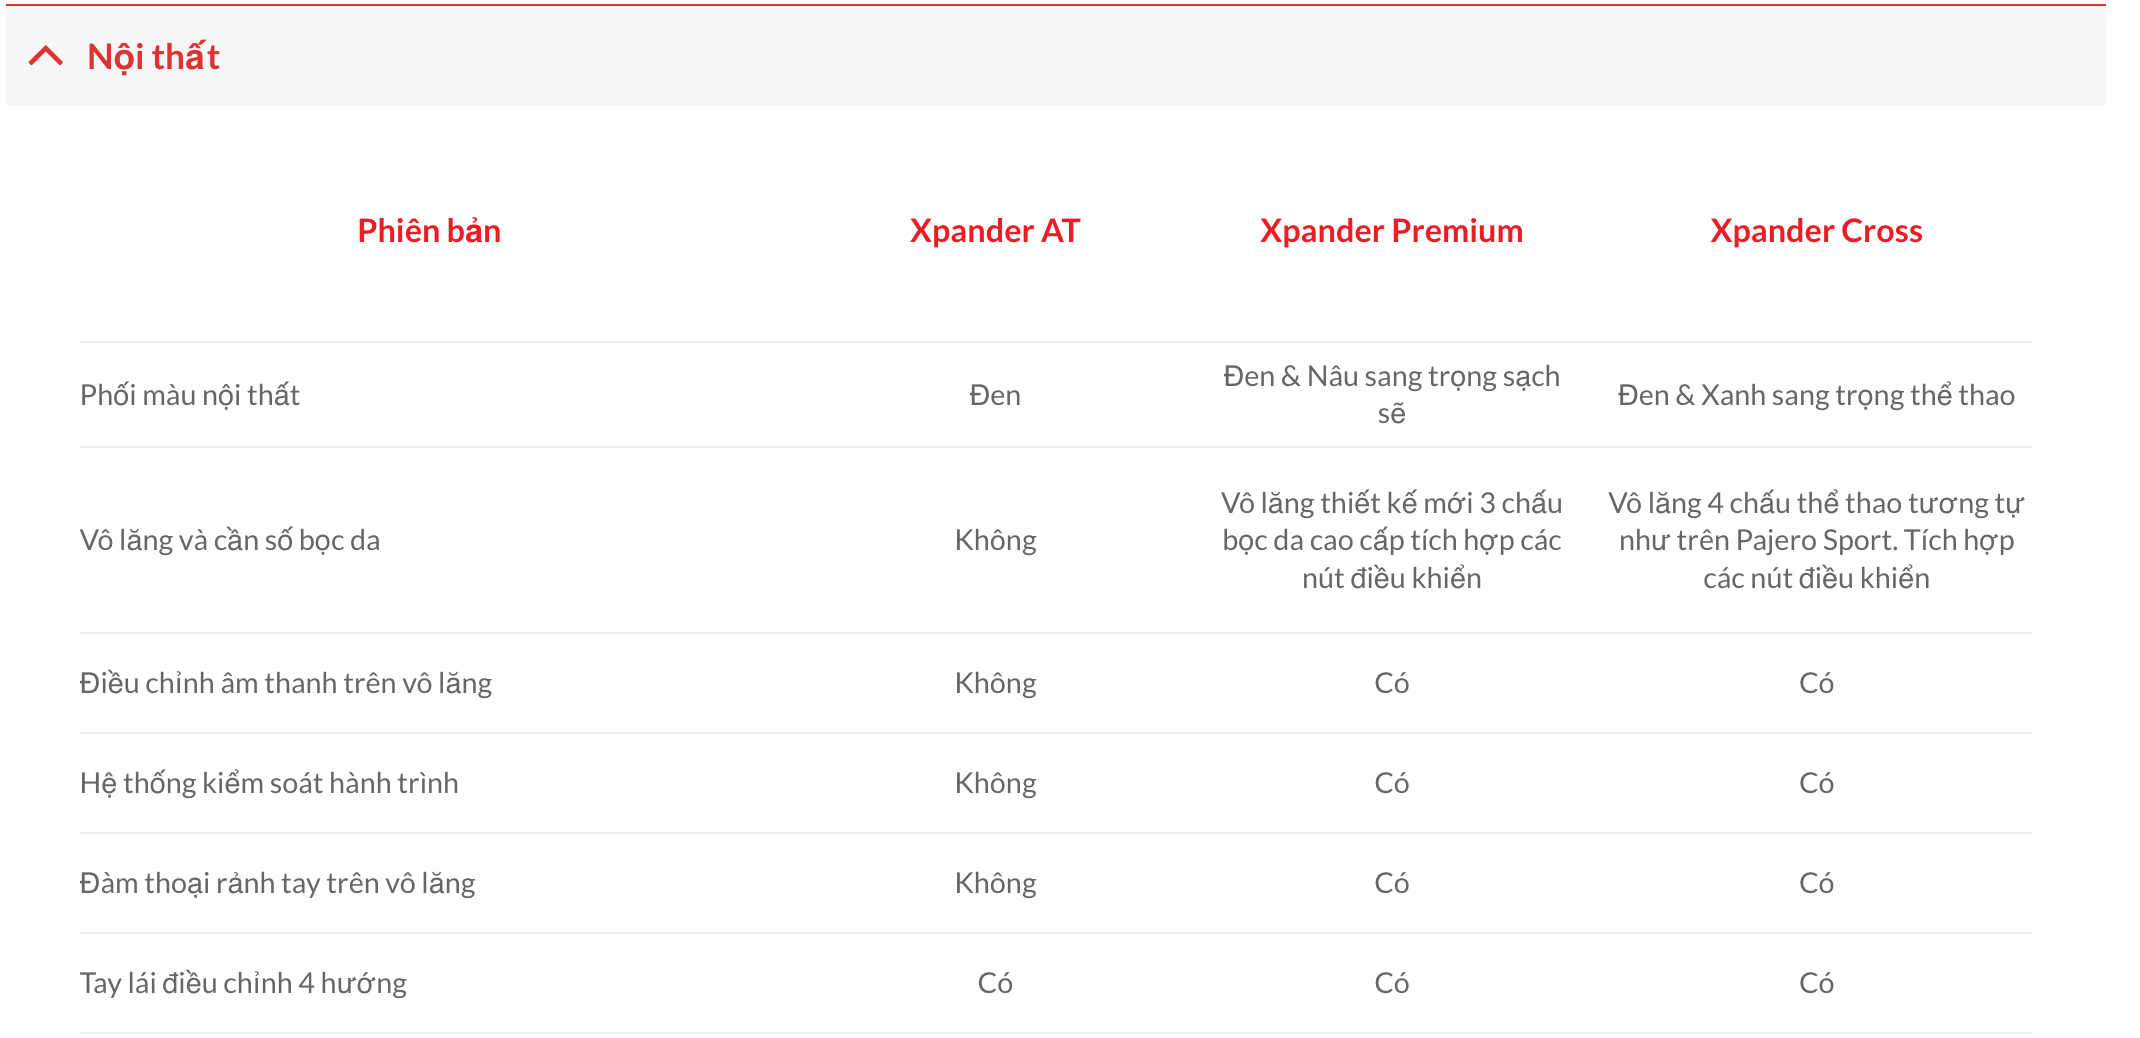Image resolution: width=2140 pixels, height=1038 pixels.
Task: Click the Tay lái điều chỉnh 4 hướng label
Action: coord(243,983)
